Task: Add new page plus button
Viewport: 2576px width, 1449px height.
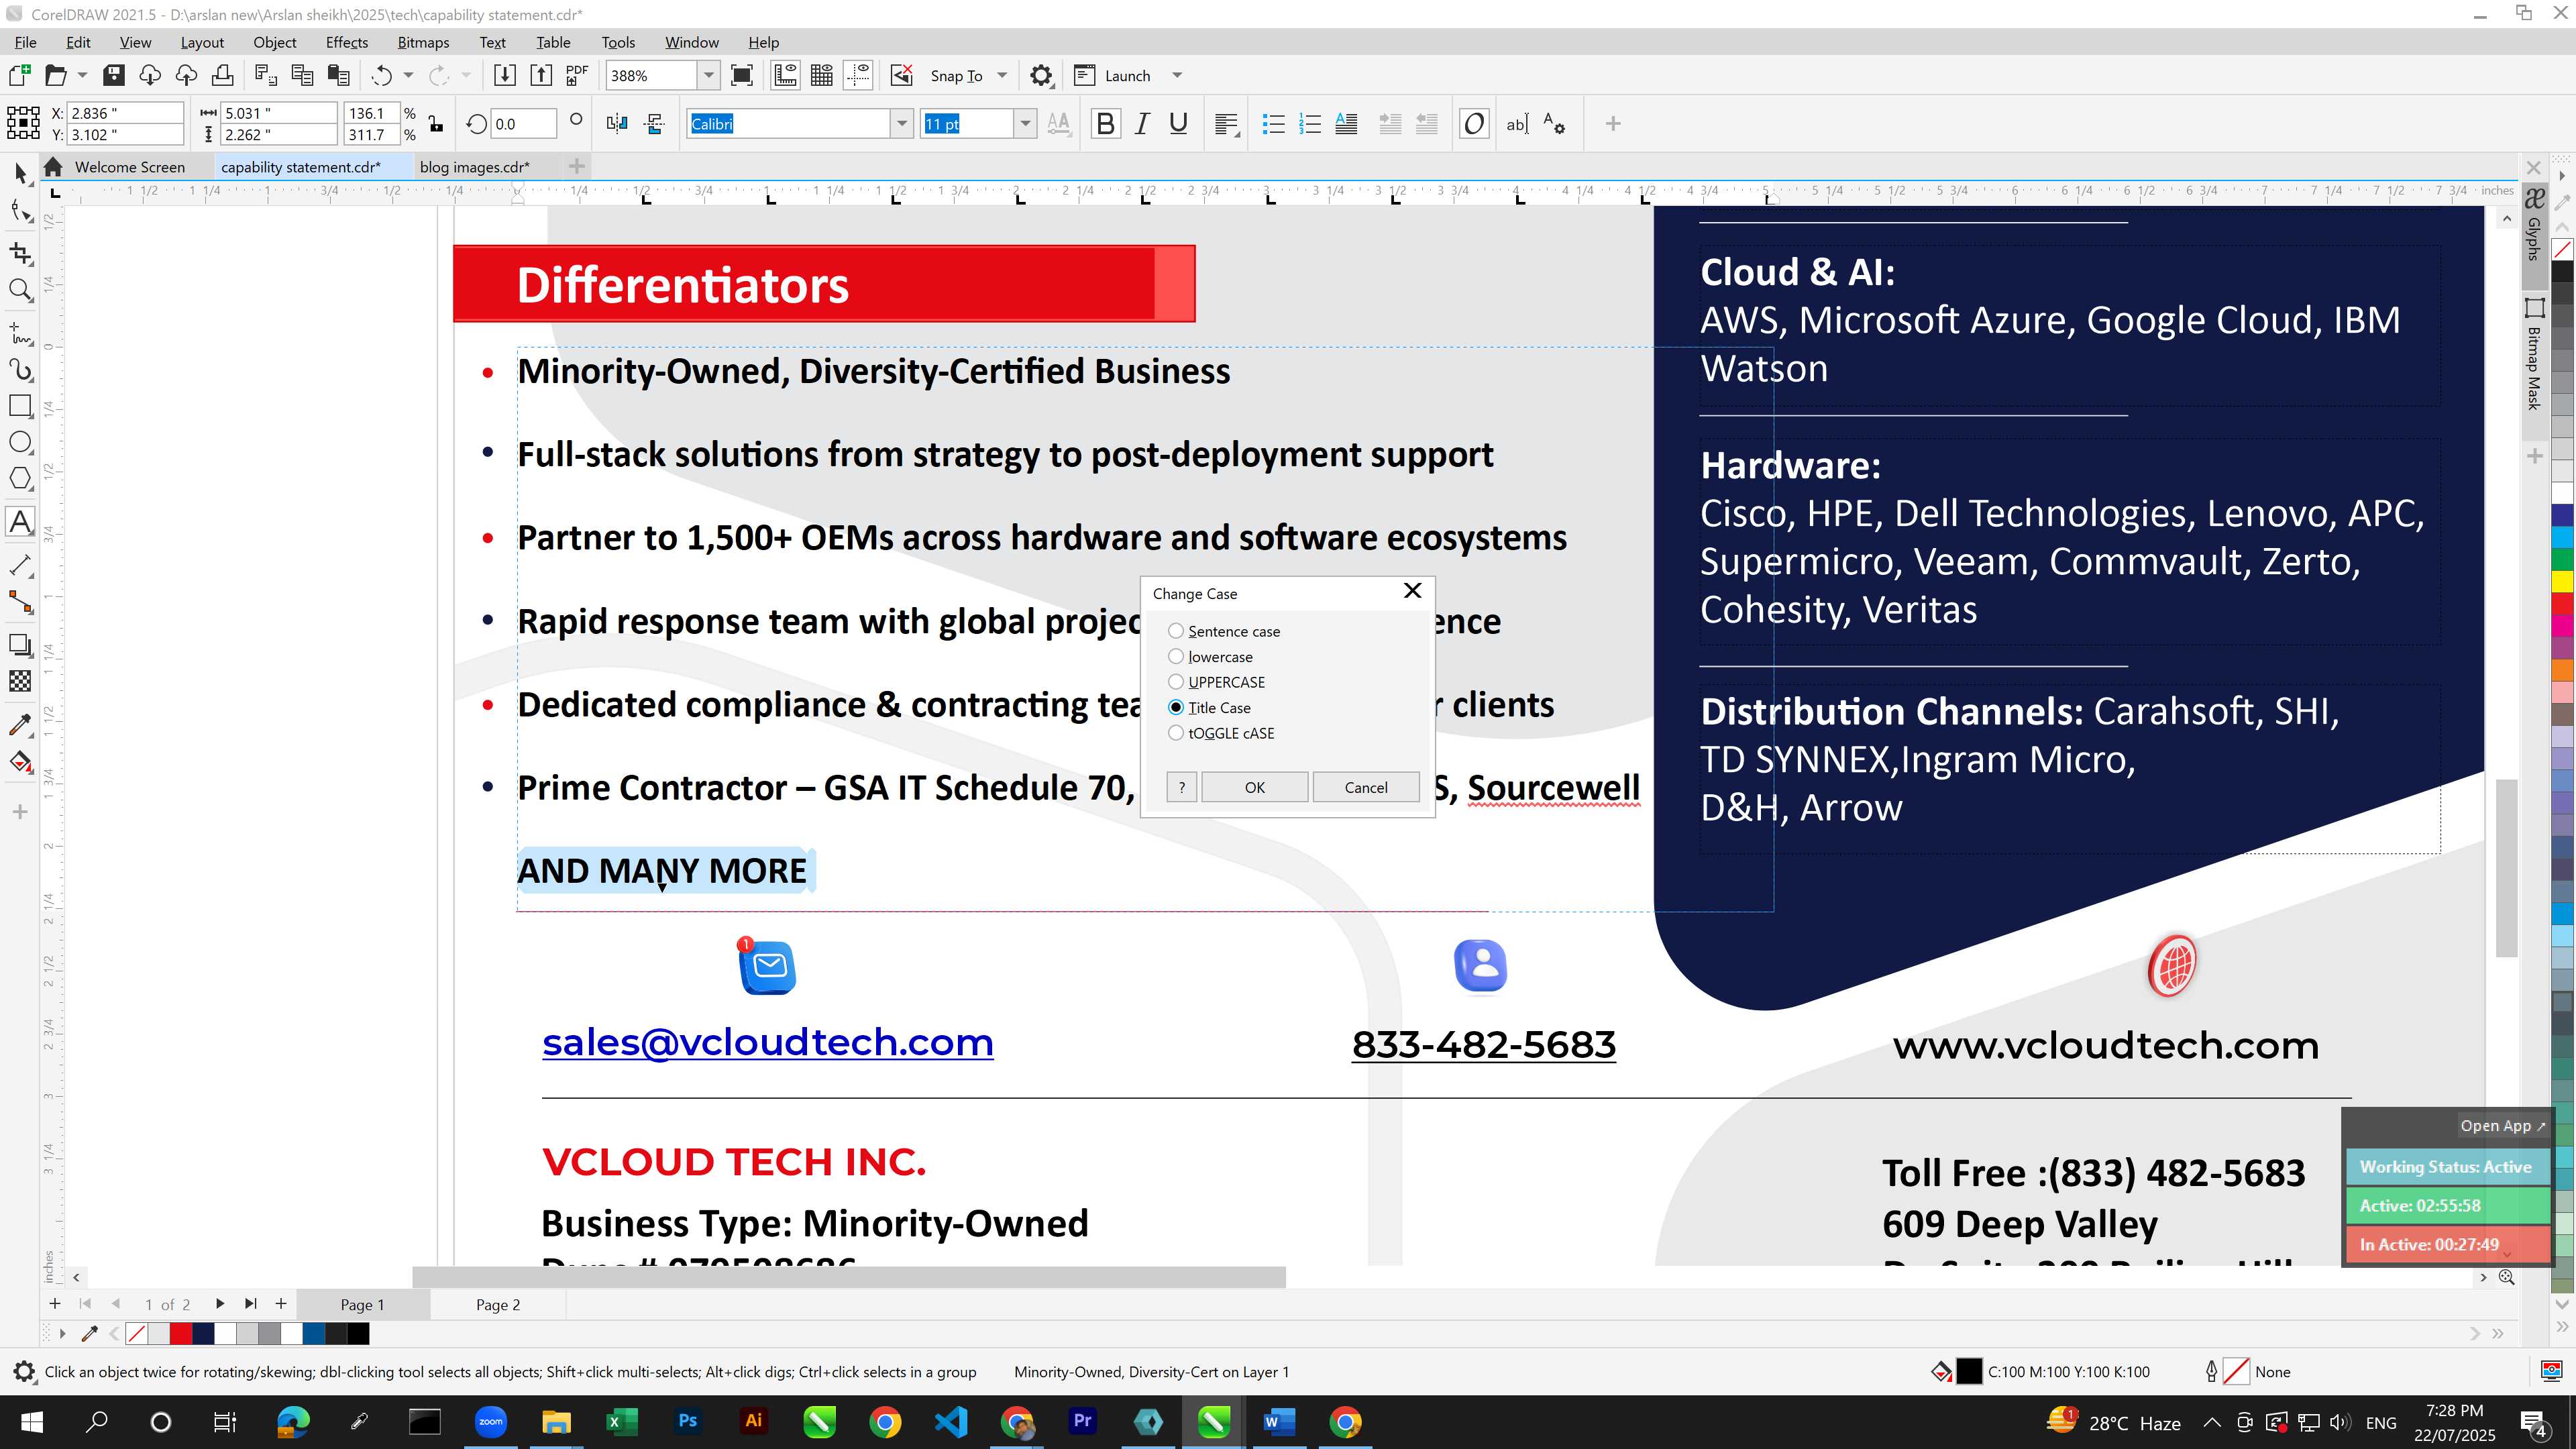Action: pyautogui.click(x=281, y=1304)
